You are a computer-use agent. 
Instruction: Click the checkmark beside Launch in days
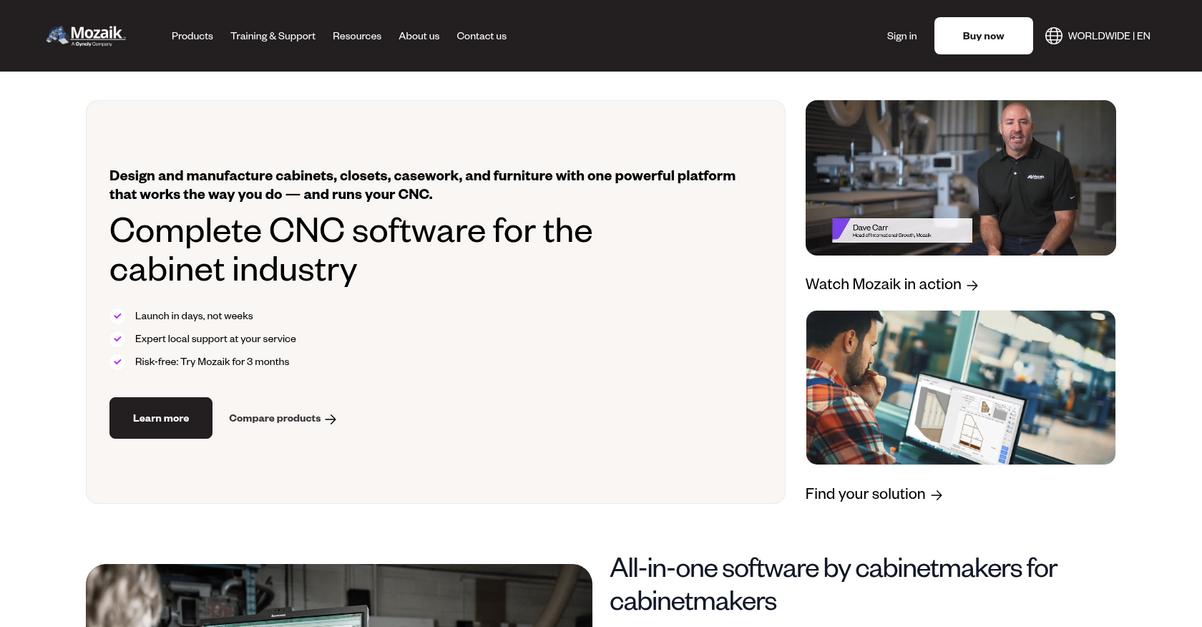point(117,316)
